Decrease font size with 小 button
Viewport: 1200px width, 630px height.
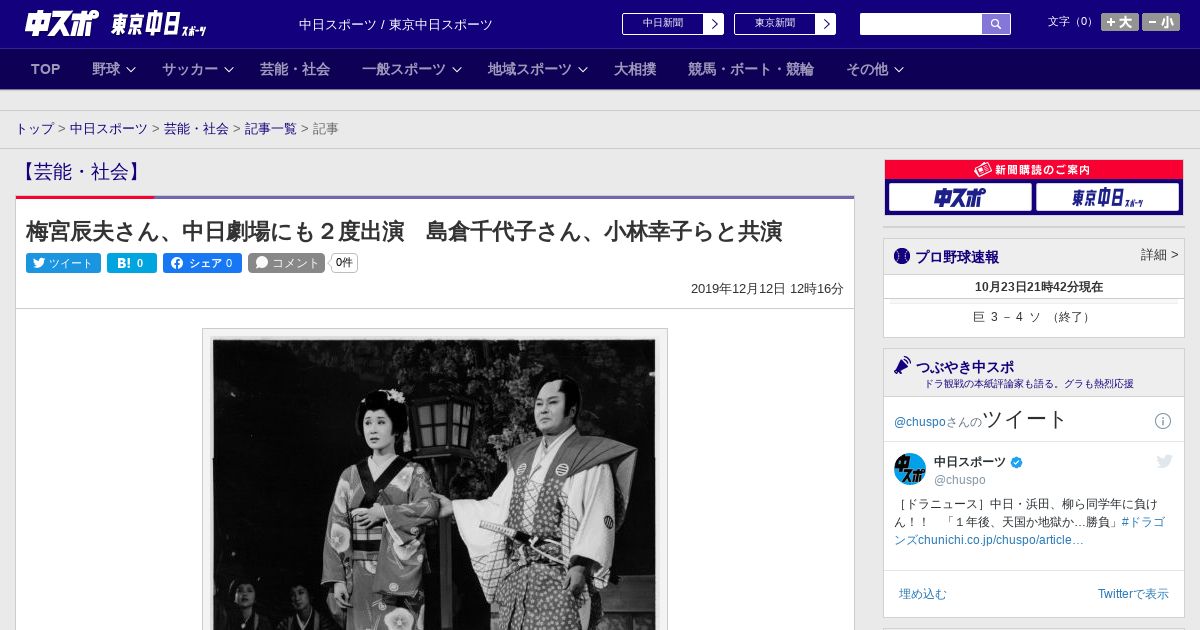point(1161,22)
